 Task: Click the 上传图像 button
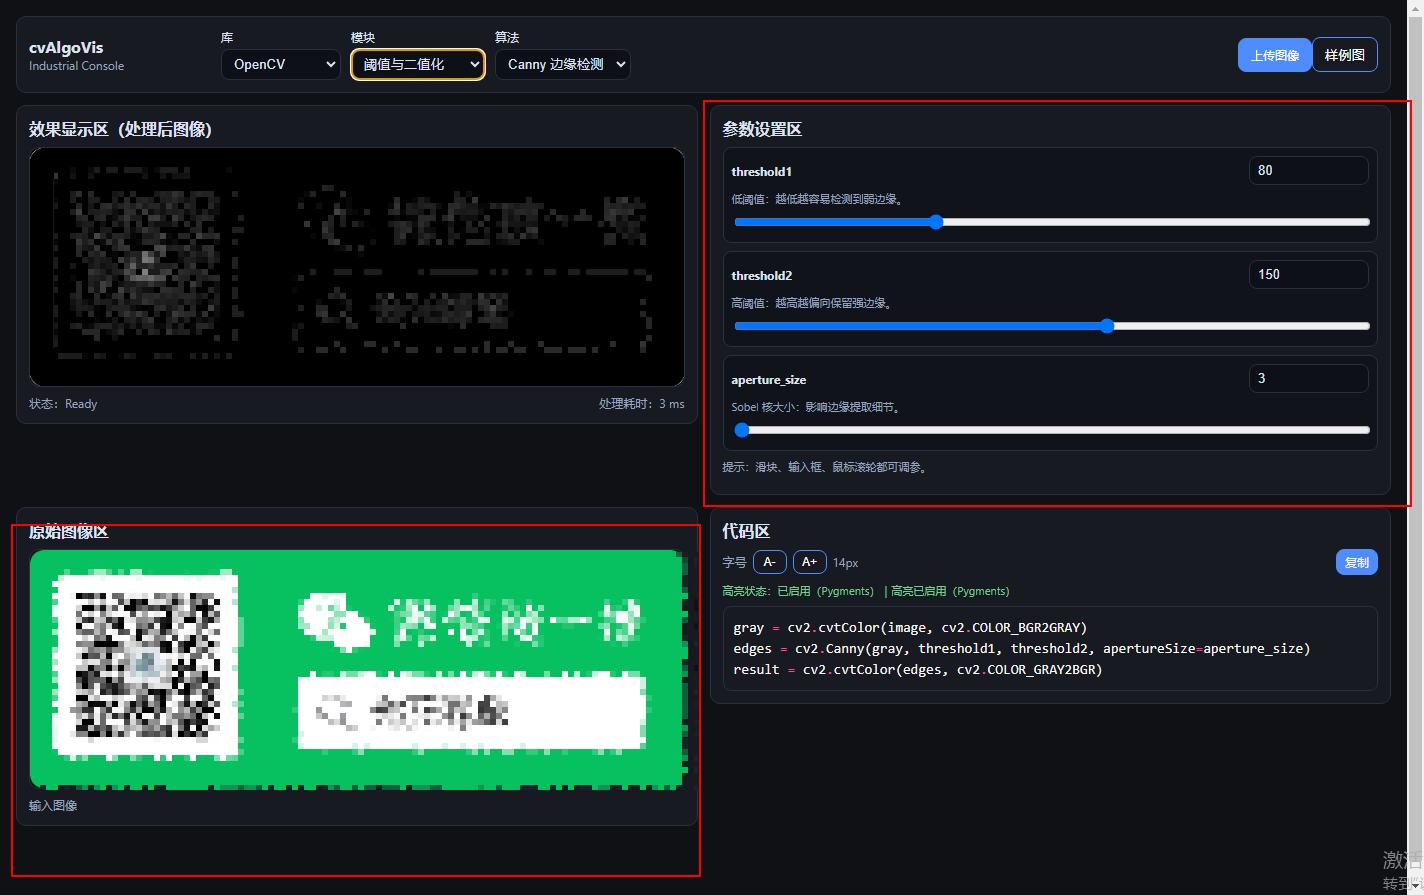point(1275,55)
